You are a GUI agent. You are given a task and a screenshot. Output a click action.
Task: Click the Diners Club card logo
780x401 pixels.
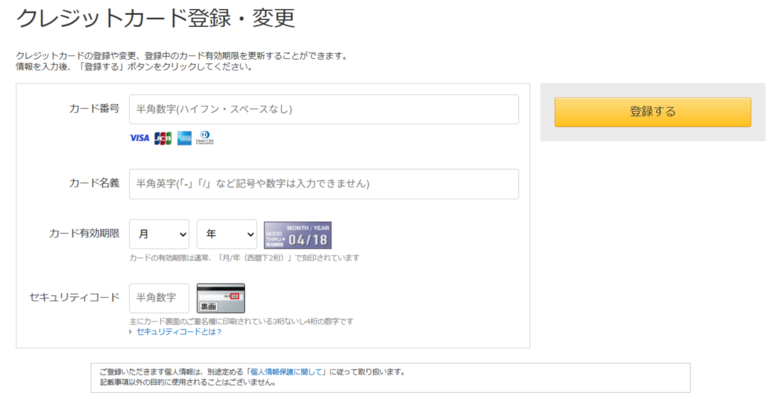[204, 138]
